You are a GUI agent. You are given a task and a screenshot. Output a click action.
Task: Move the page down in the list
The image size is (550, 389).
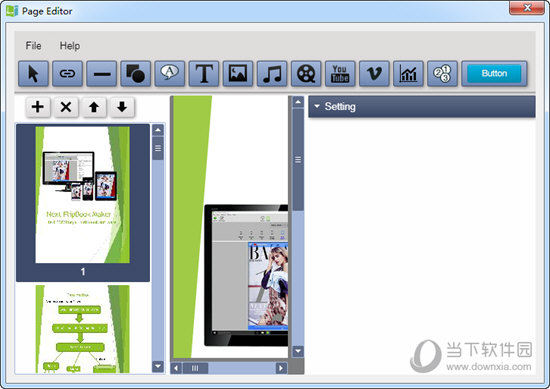click(122, 107)
